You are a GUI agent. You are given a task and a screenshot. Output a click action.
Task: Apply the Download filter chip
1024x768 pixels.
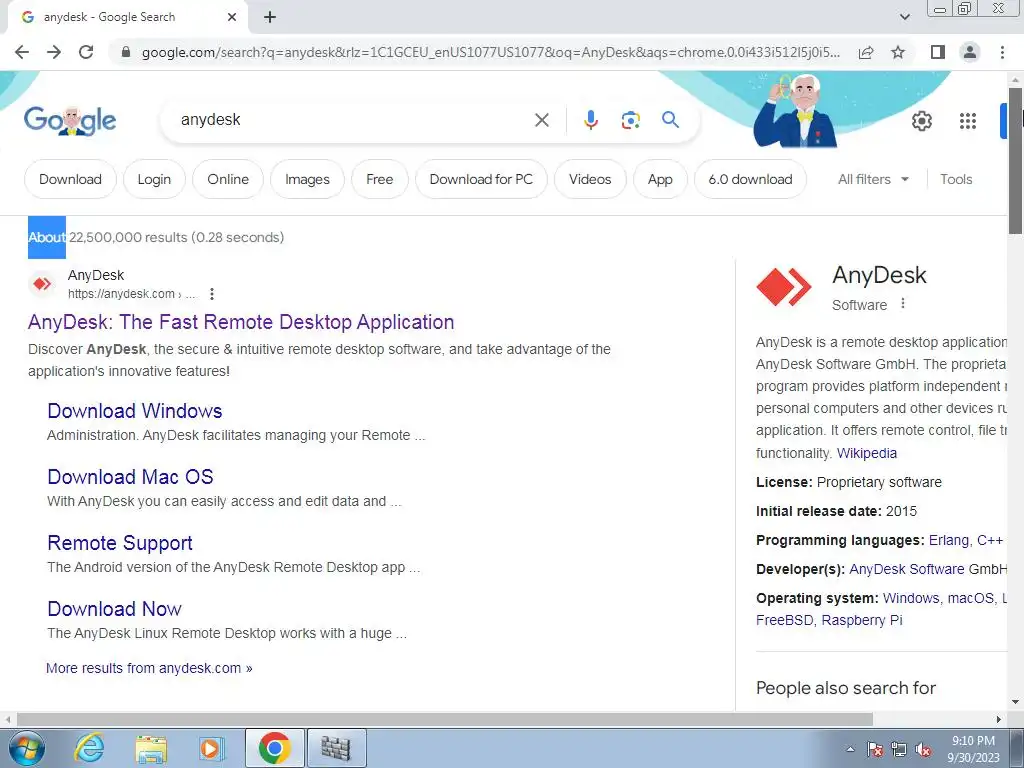pos(71,179)
